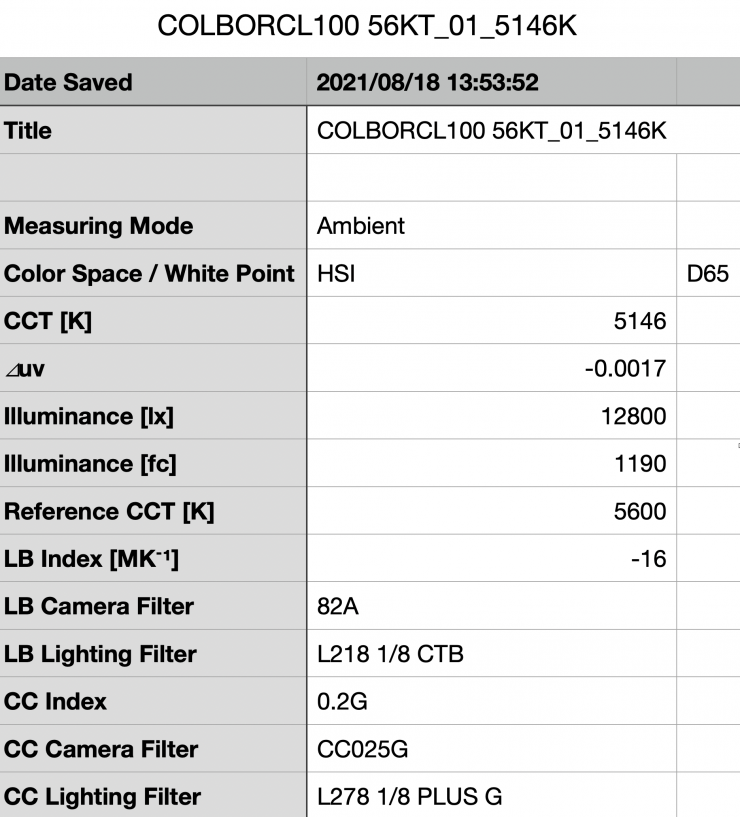Click the Illuminance lux value 12800
The height and width of the screenshot is (817, 740).
pos(490,417)
